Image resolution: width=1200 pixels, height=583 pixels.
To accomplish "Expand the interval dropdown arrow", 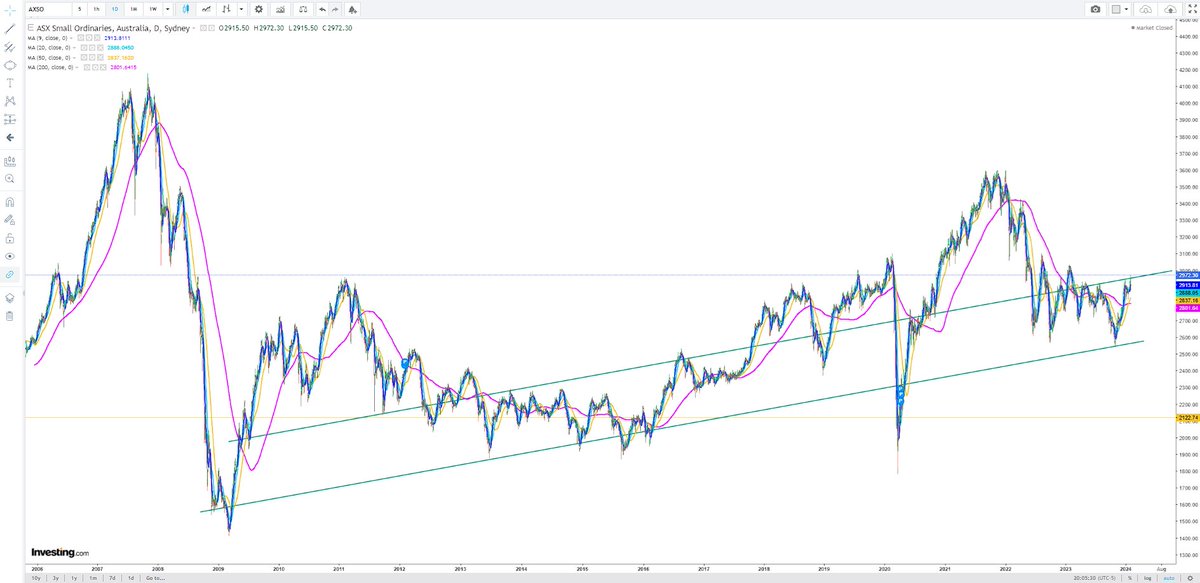I will [168, 9].
